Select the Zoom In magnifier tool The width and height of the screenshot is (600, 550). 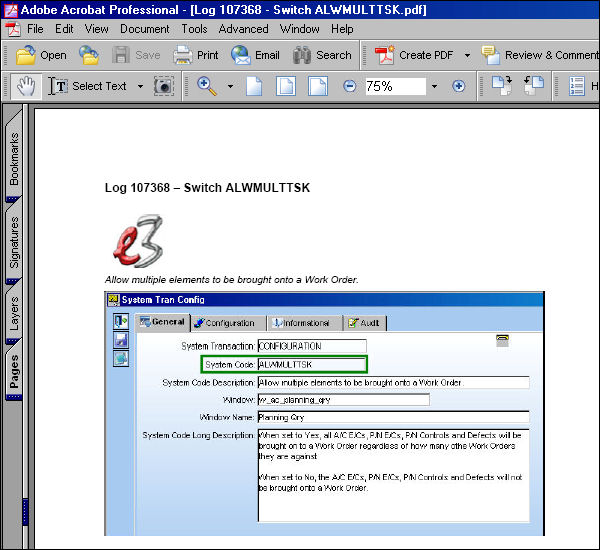tap(207, 86)
